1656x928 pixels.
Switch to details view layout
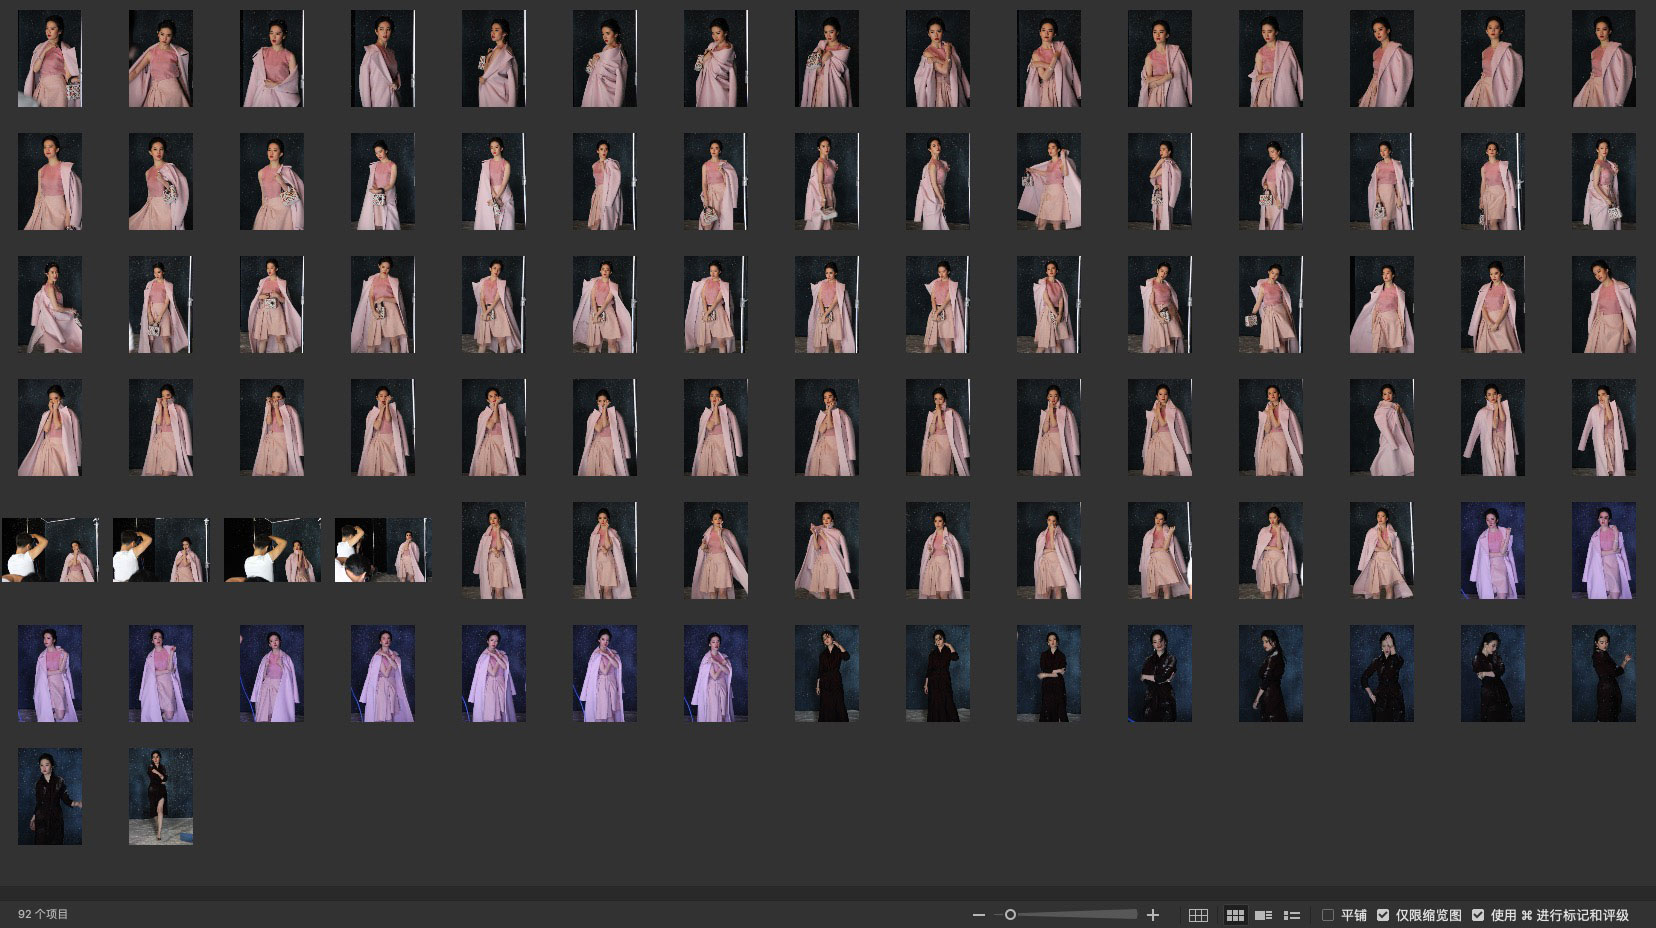(x=1263, y=915)
